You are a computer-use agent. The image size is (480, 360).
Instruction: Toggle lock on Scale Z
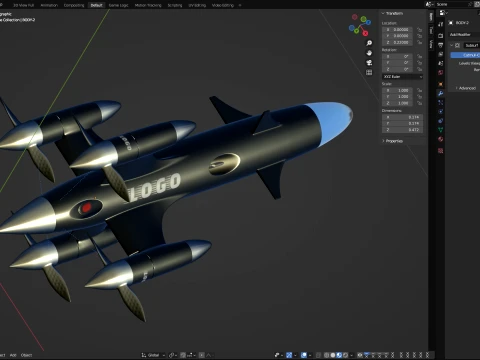[x=419, y=103]
